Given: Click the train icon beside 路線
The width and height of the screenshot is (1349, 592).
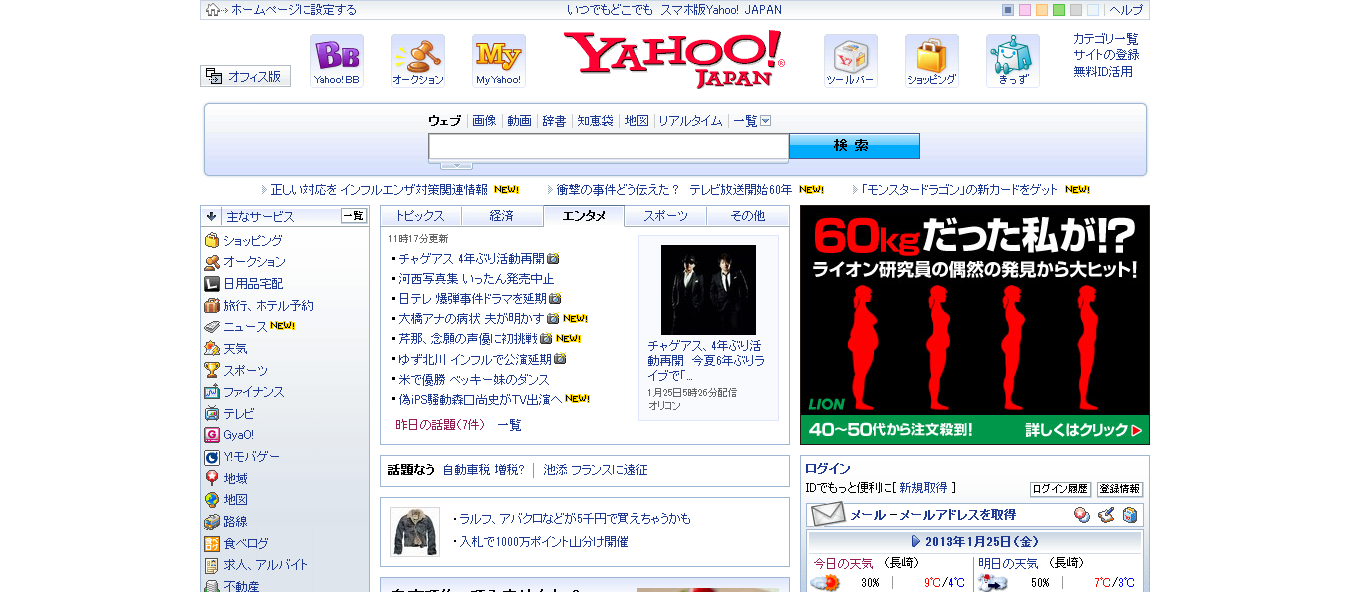Looking at the screenshot, I should click(212, 522).
